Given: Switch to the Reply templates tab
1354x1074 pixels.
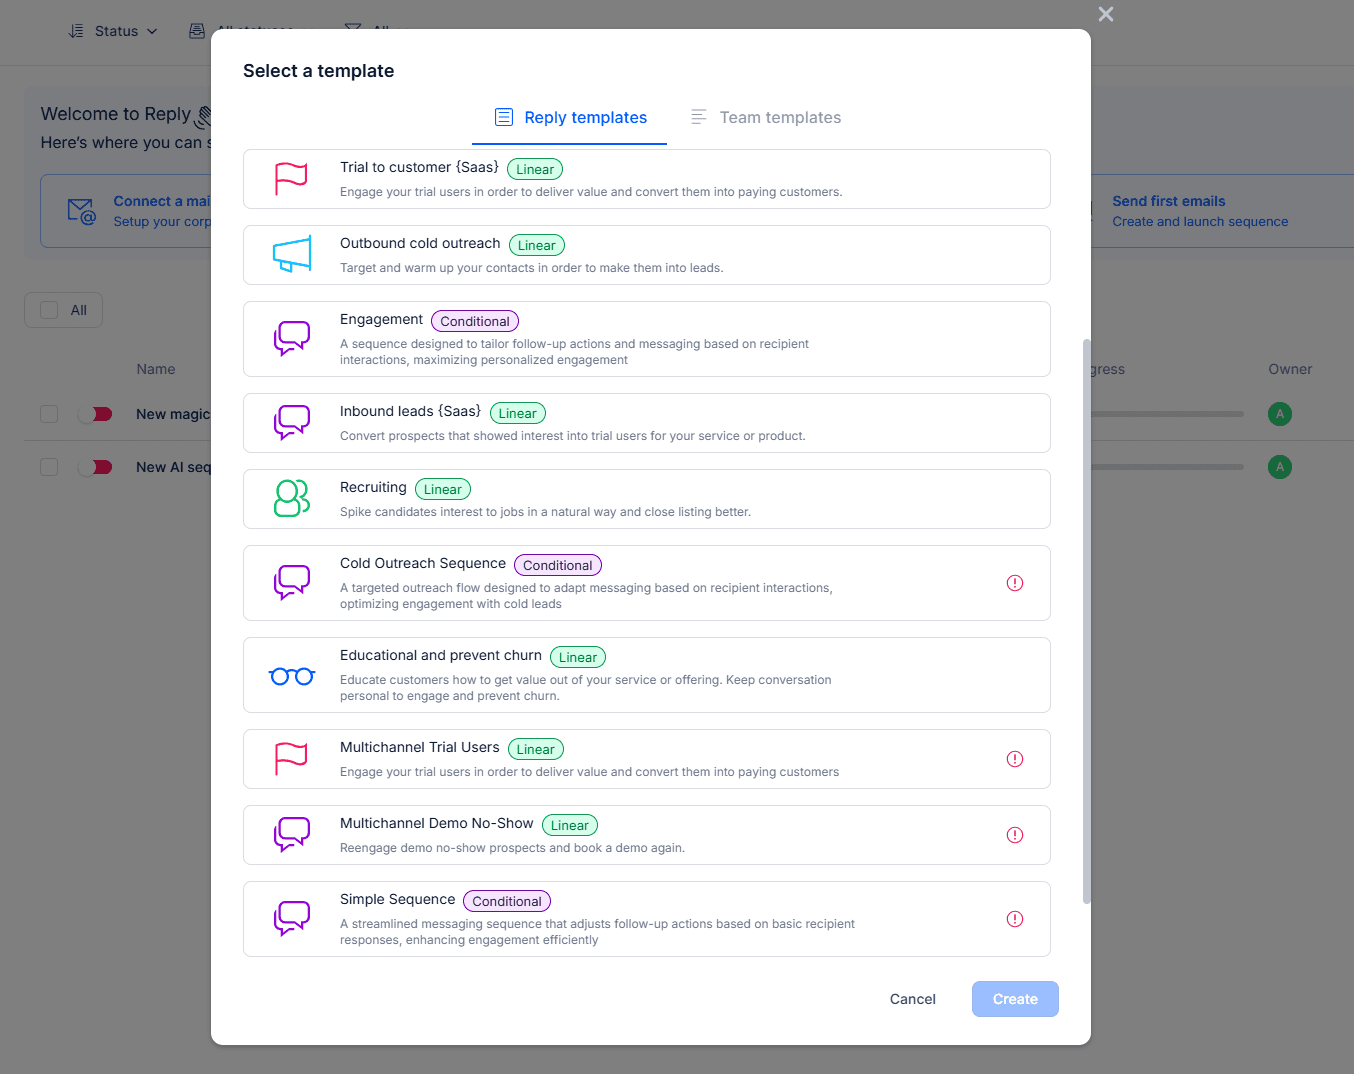Looking at the screenshot, I should click(x=571, y=118).
